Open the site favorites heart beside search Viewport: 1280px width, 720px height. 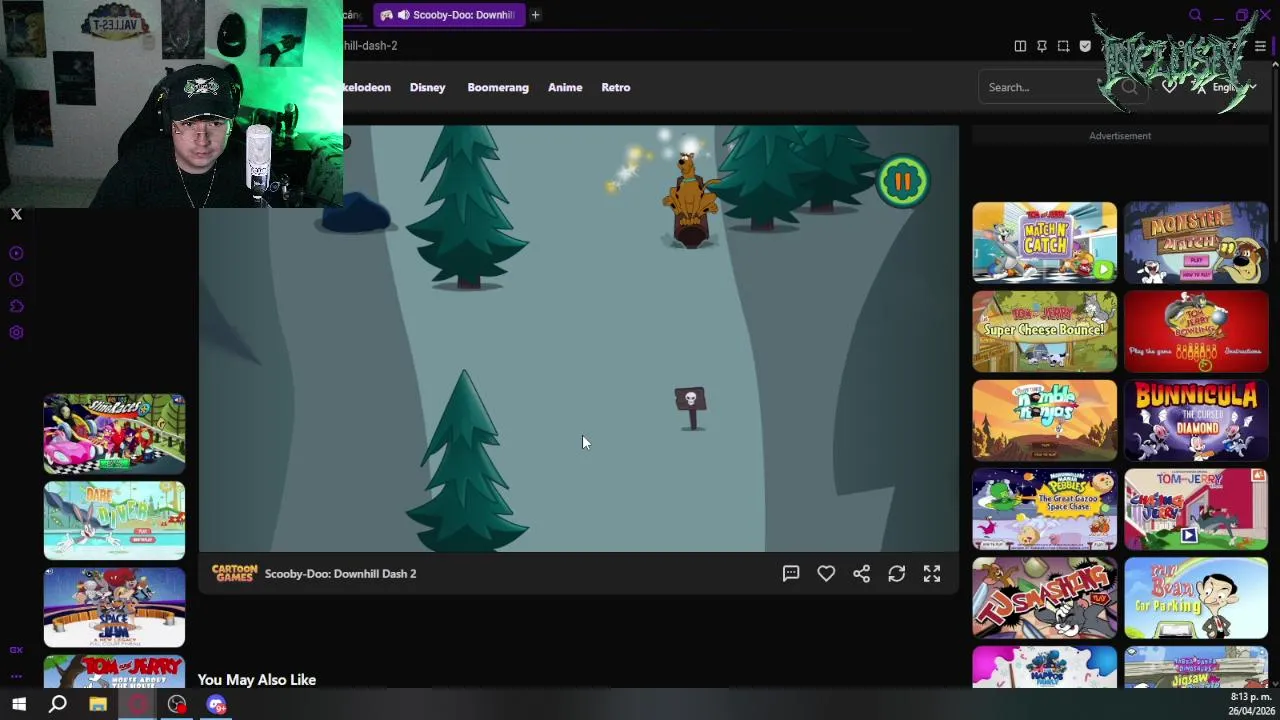pos(1169,87)
